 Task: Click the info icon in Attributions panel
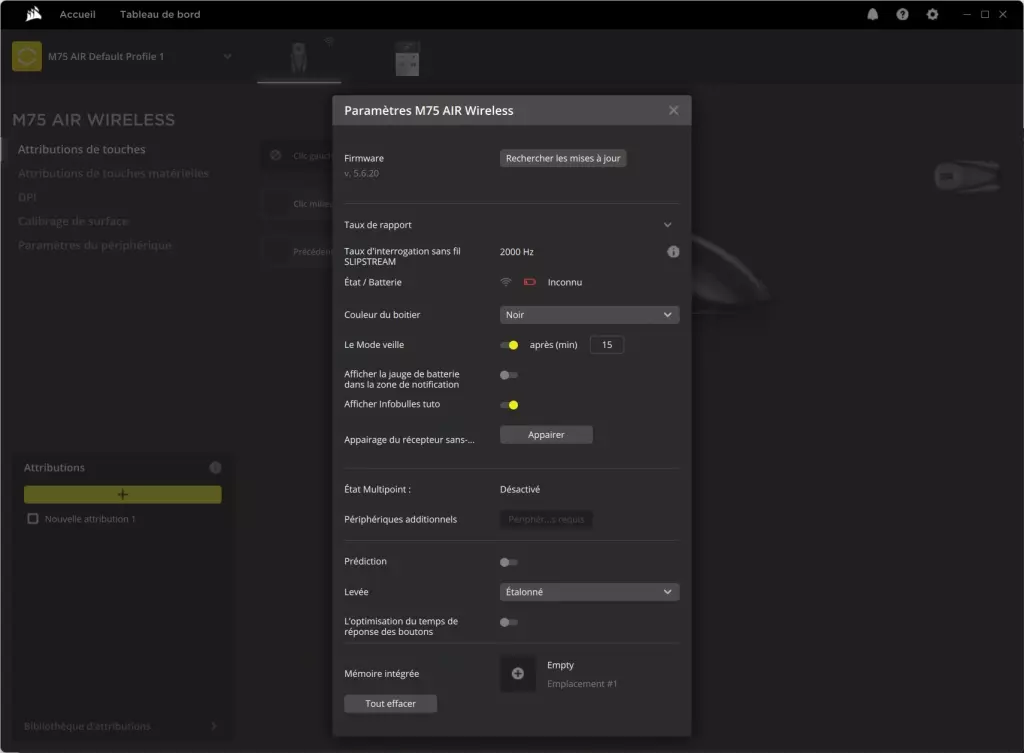tap(215, 468)
